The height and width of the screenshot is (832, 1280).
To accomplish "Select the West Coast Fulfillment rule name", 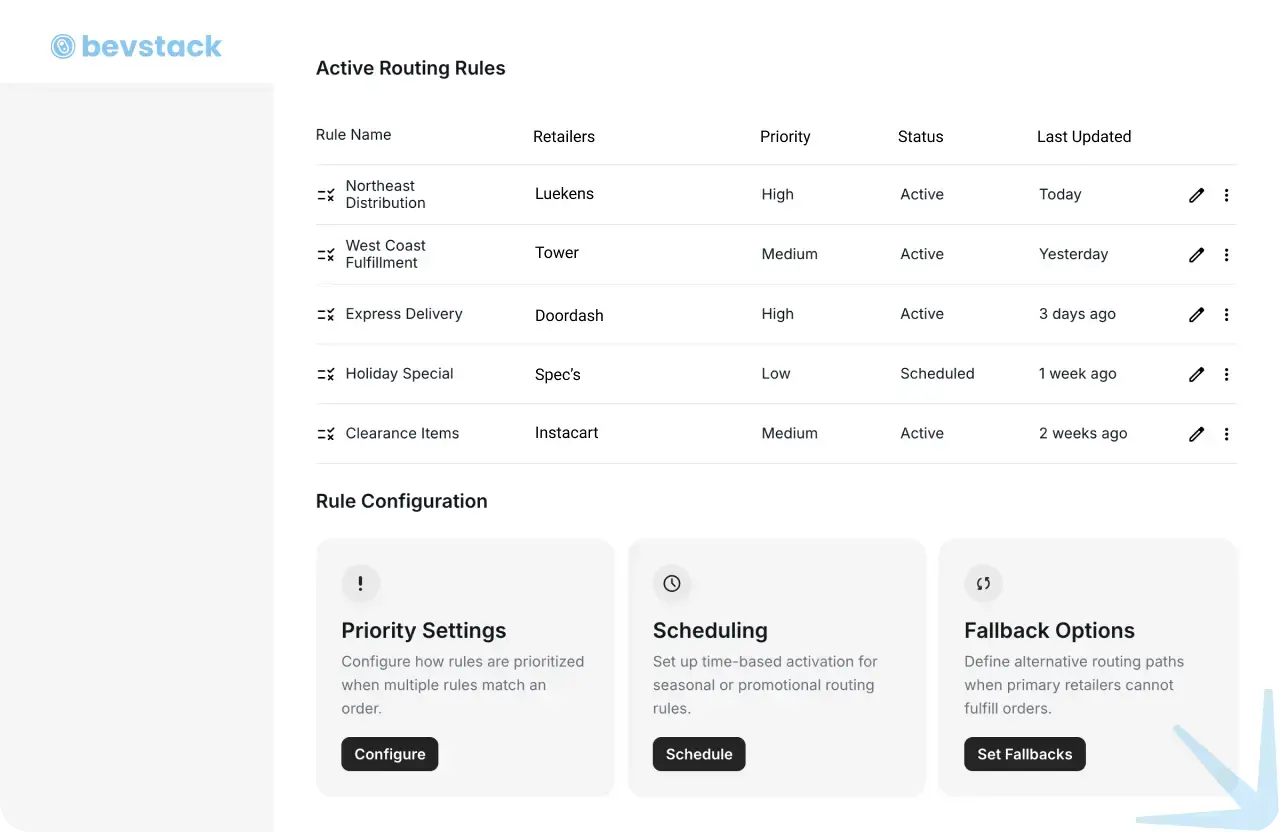I will (x=386, y=254).
